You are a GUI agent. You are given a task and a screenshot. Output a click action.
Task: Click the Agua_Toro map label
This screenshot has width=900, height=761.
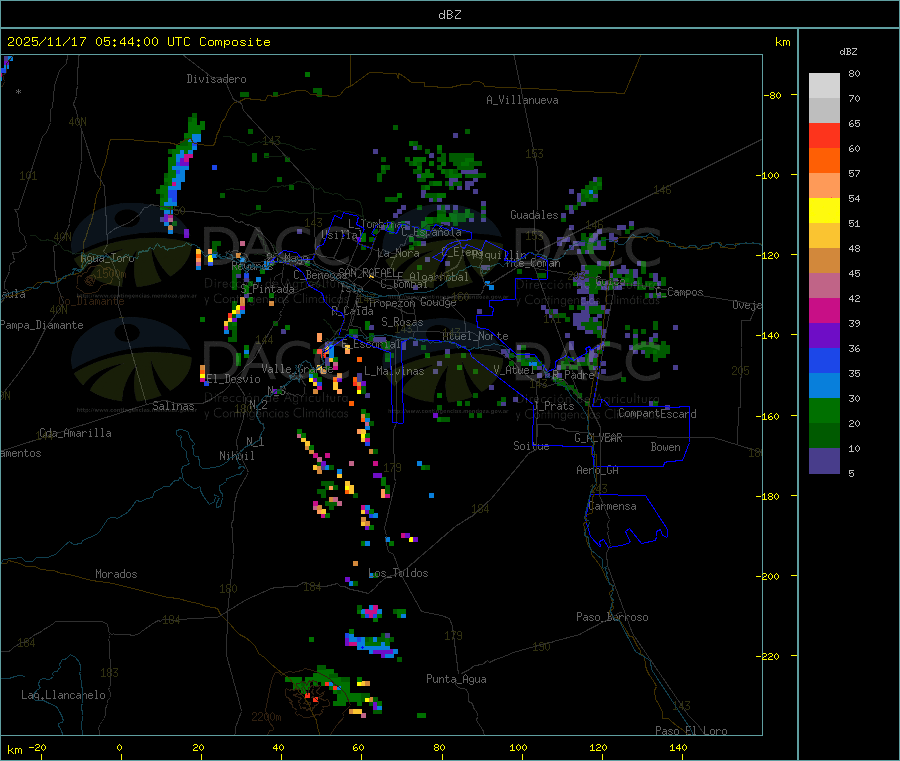pyautogui.click(x=107, y=258)
